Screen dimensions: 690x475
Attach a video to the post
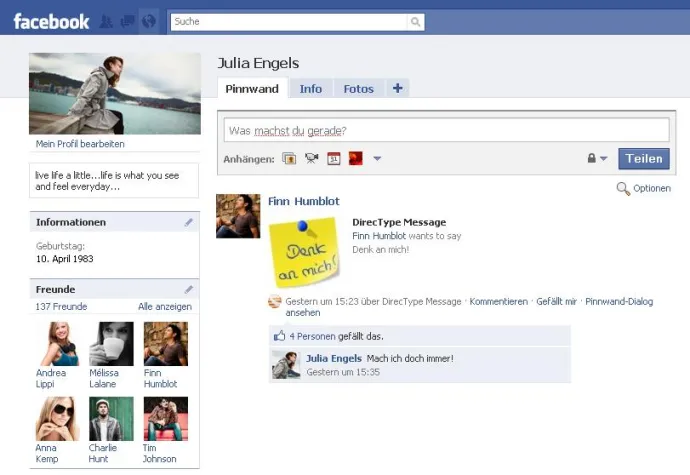[311, 158]
